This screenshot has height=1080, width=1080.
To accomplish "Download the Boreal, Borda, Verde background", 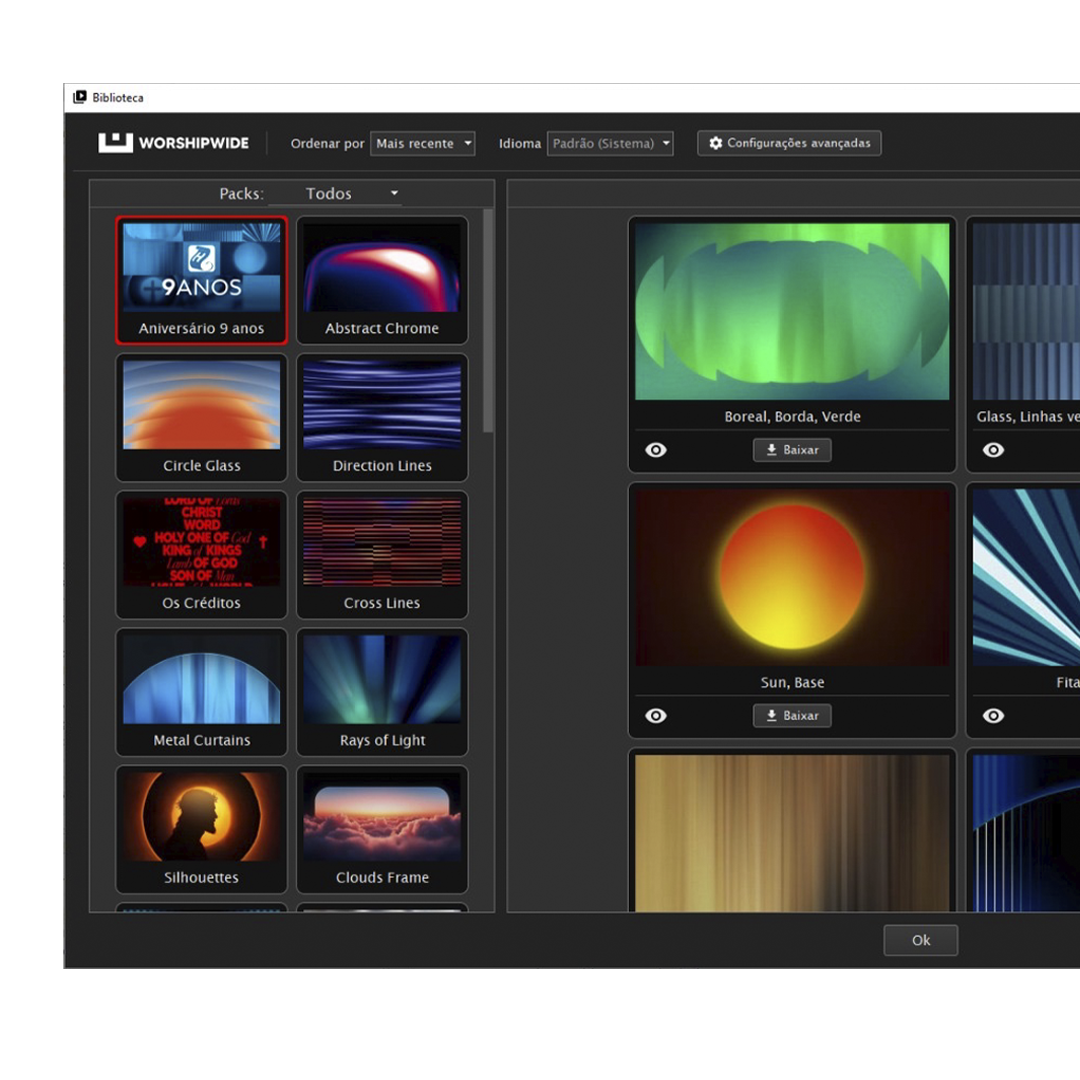I will tap(791, 450).
